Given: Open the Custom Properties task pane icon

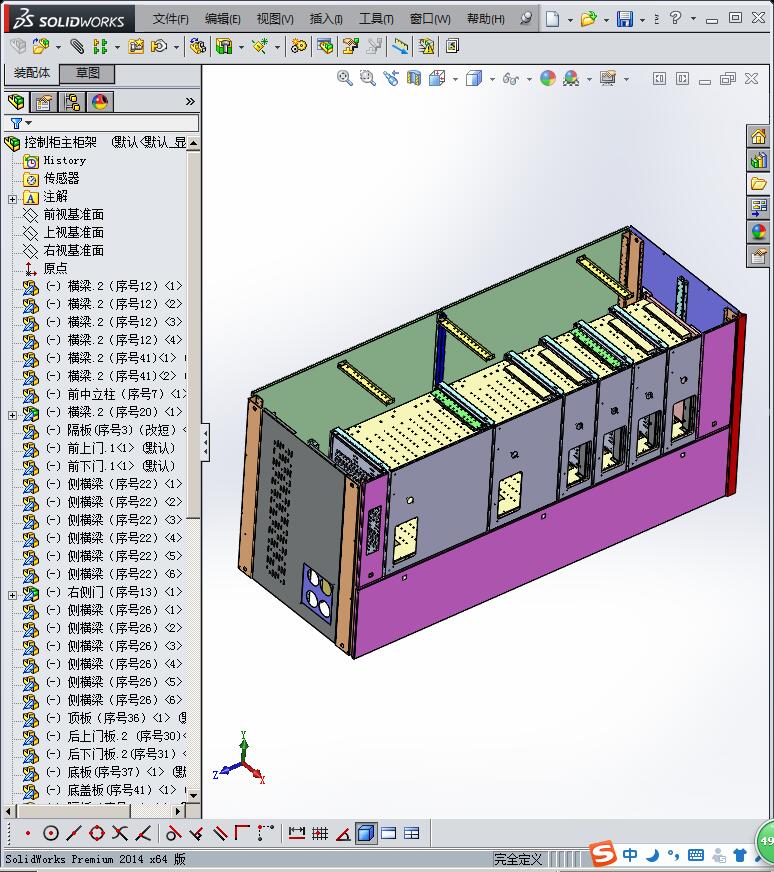Looking at the screenshot, I should click(758, 256).
